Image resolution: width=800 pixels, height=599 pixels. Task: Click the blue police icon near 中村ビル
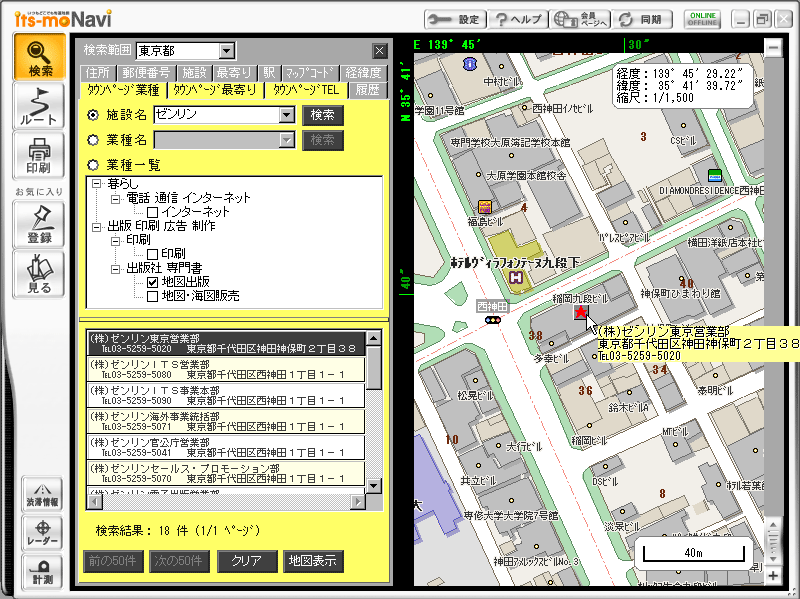tap(469, 64)
